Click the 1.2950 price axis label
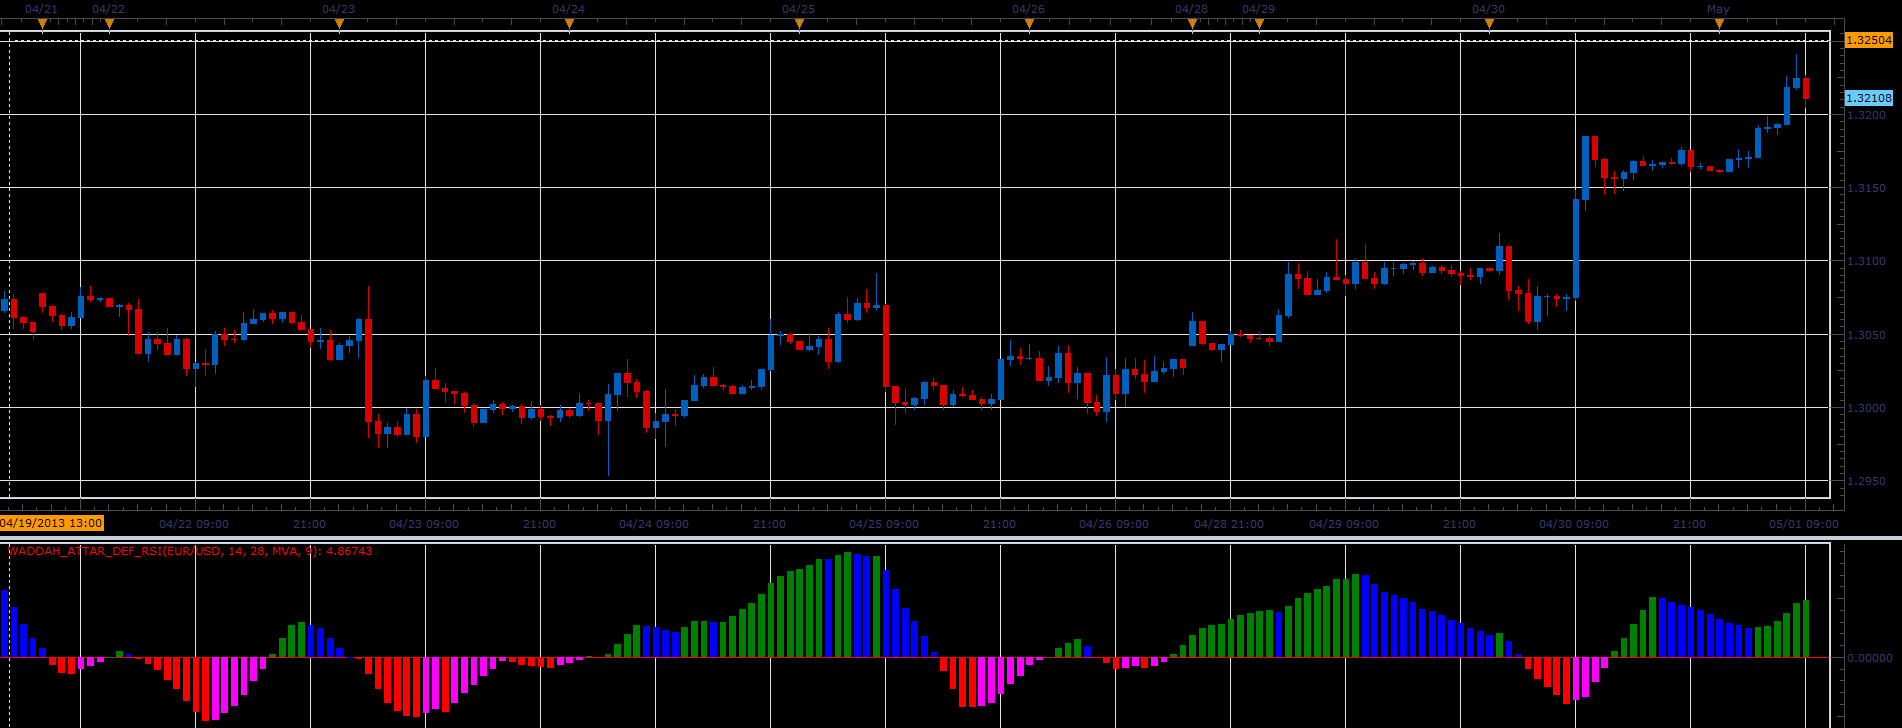The width and height of the screenshot is (1902, 728). coord(1866,481)
